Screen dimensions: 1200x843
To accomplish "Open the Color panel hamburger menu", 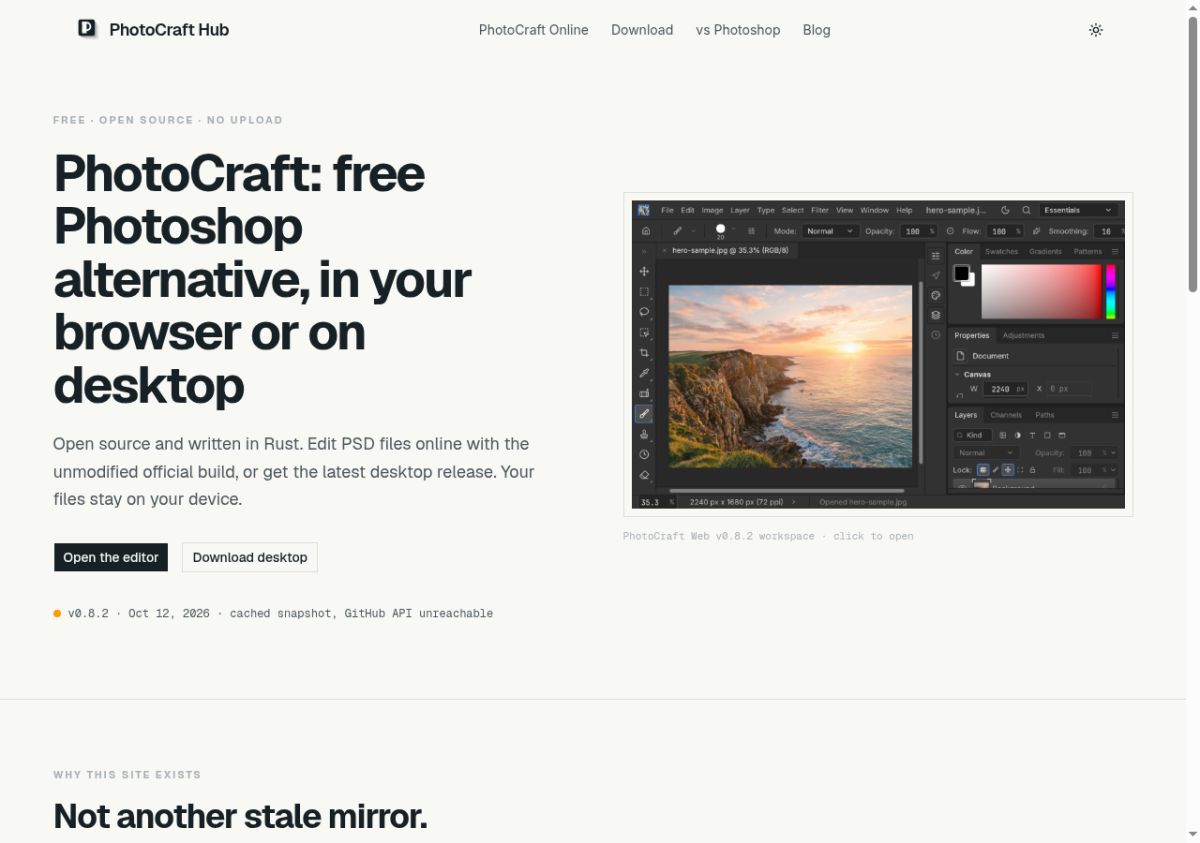I will coord(1115,252).
